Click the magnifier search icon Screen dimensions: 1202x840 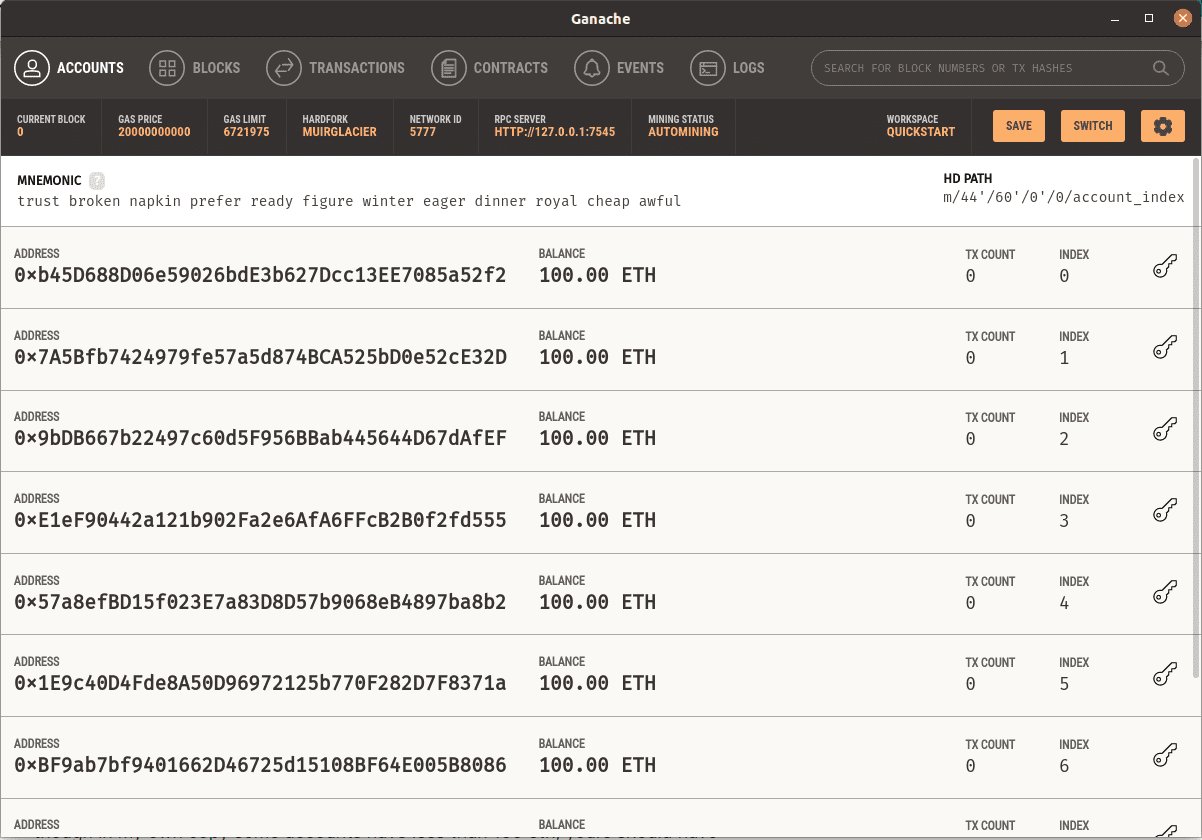tap(1161, 68)
